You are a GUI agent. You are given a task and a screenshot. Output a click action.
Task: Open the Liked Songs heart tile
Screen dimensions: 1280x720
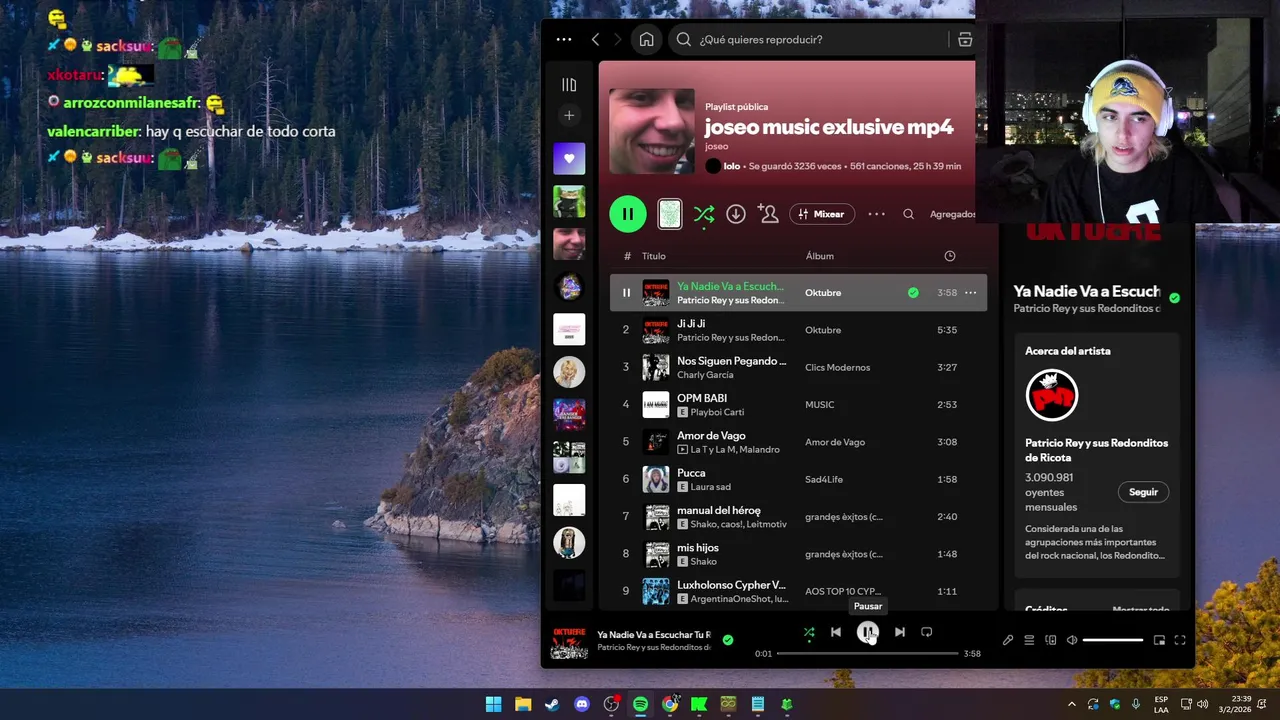[569, 159]
